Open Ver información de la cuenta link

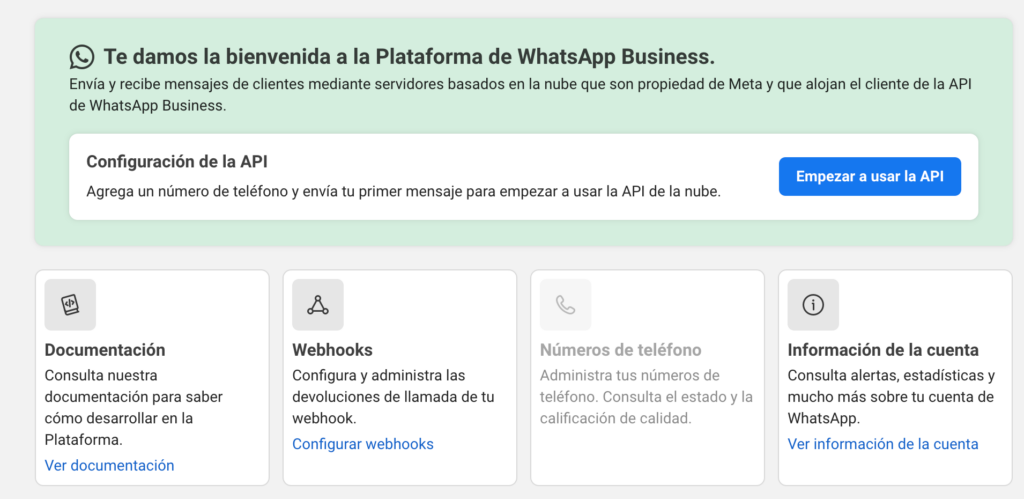click(882, 444)
